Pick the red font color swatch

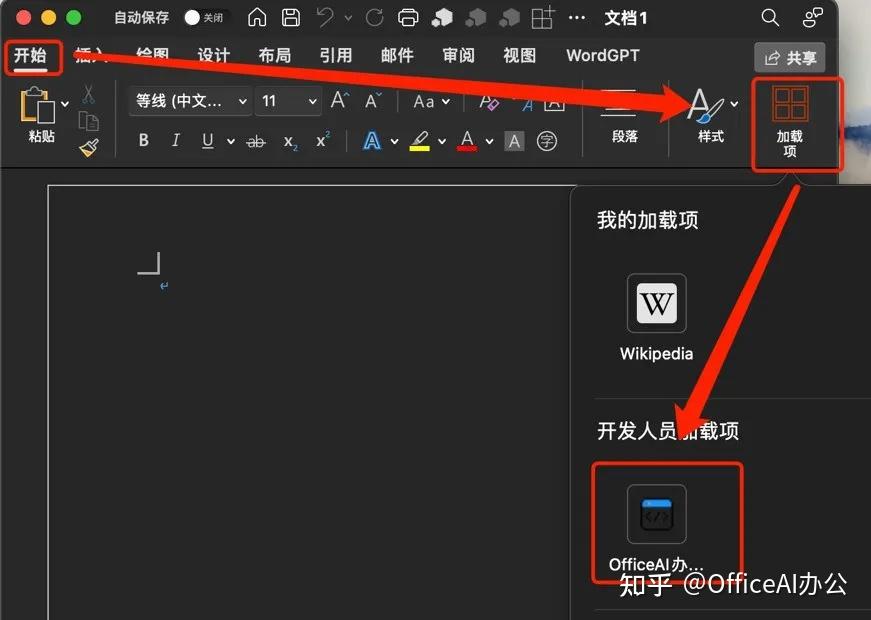coord(467,141)
